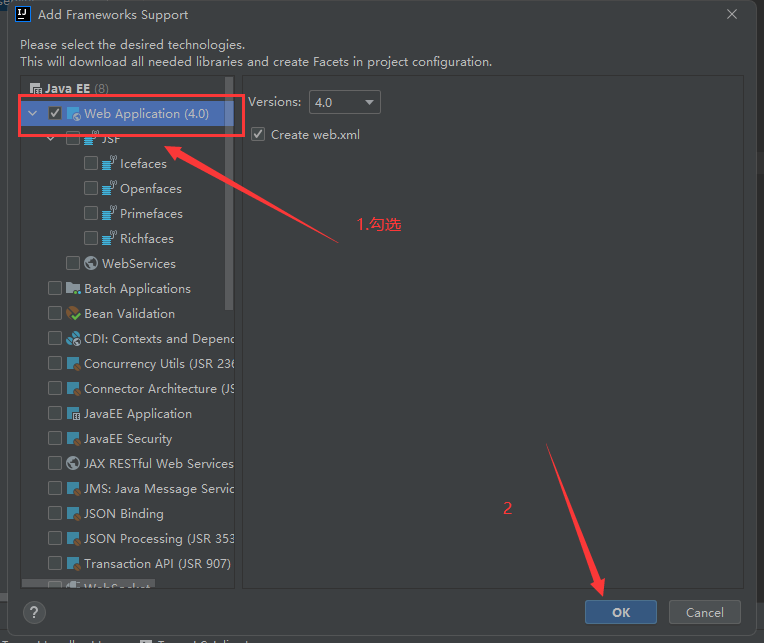Check the Richfaces checkbox
This screenshot has height=643, width=764.
(91, 238)
